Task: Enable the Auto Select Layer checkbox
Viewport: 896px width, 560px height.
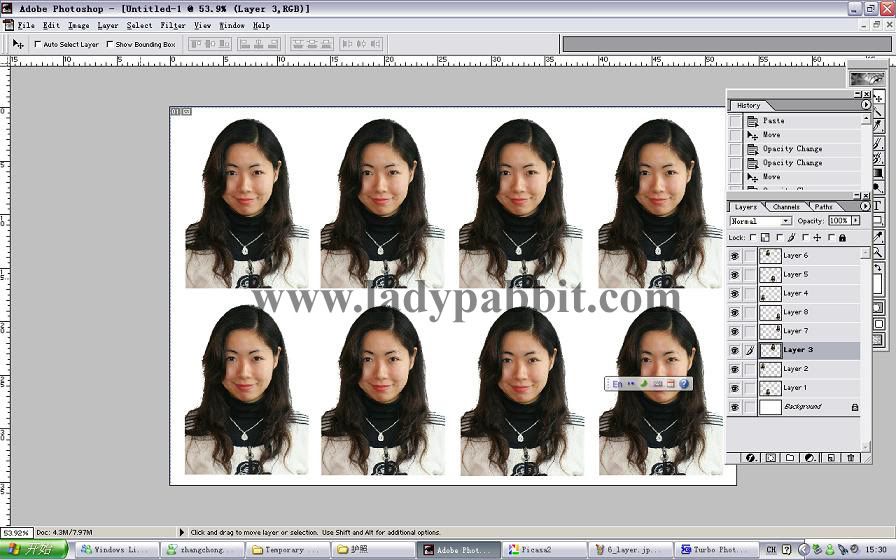Action: pos(38,44)
